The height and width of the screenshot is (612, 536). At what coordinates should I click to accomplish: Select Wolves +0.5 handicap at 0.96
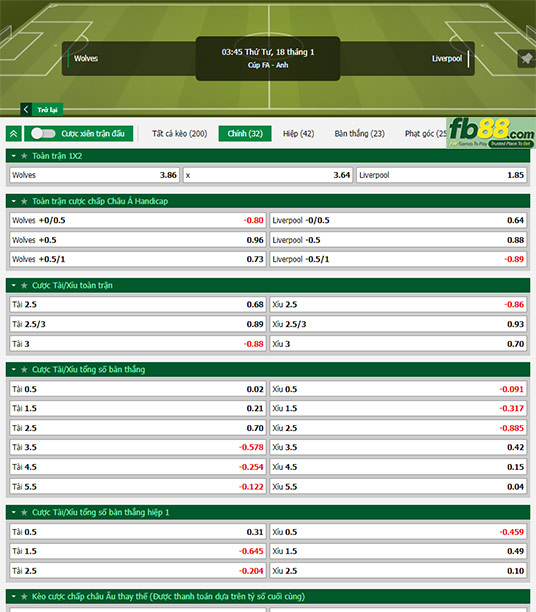coord(138,240)
